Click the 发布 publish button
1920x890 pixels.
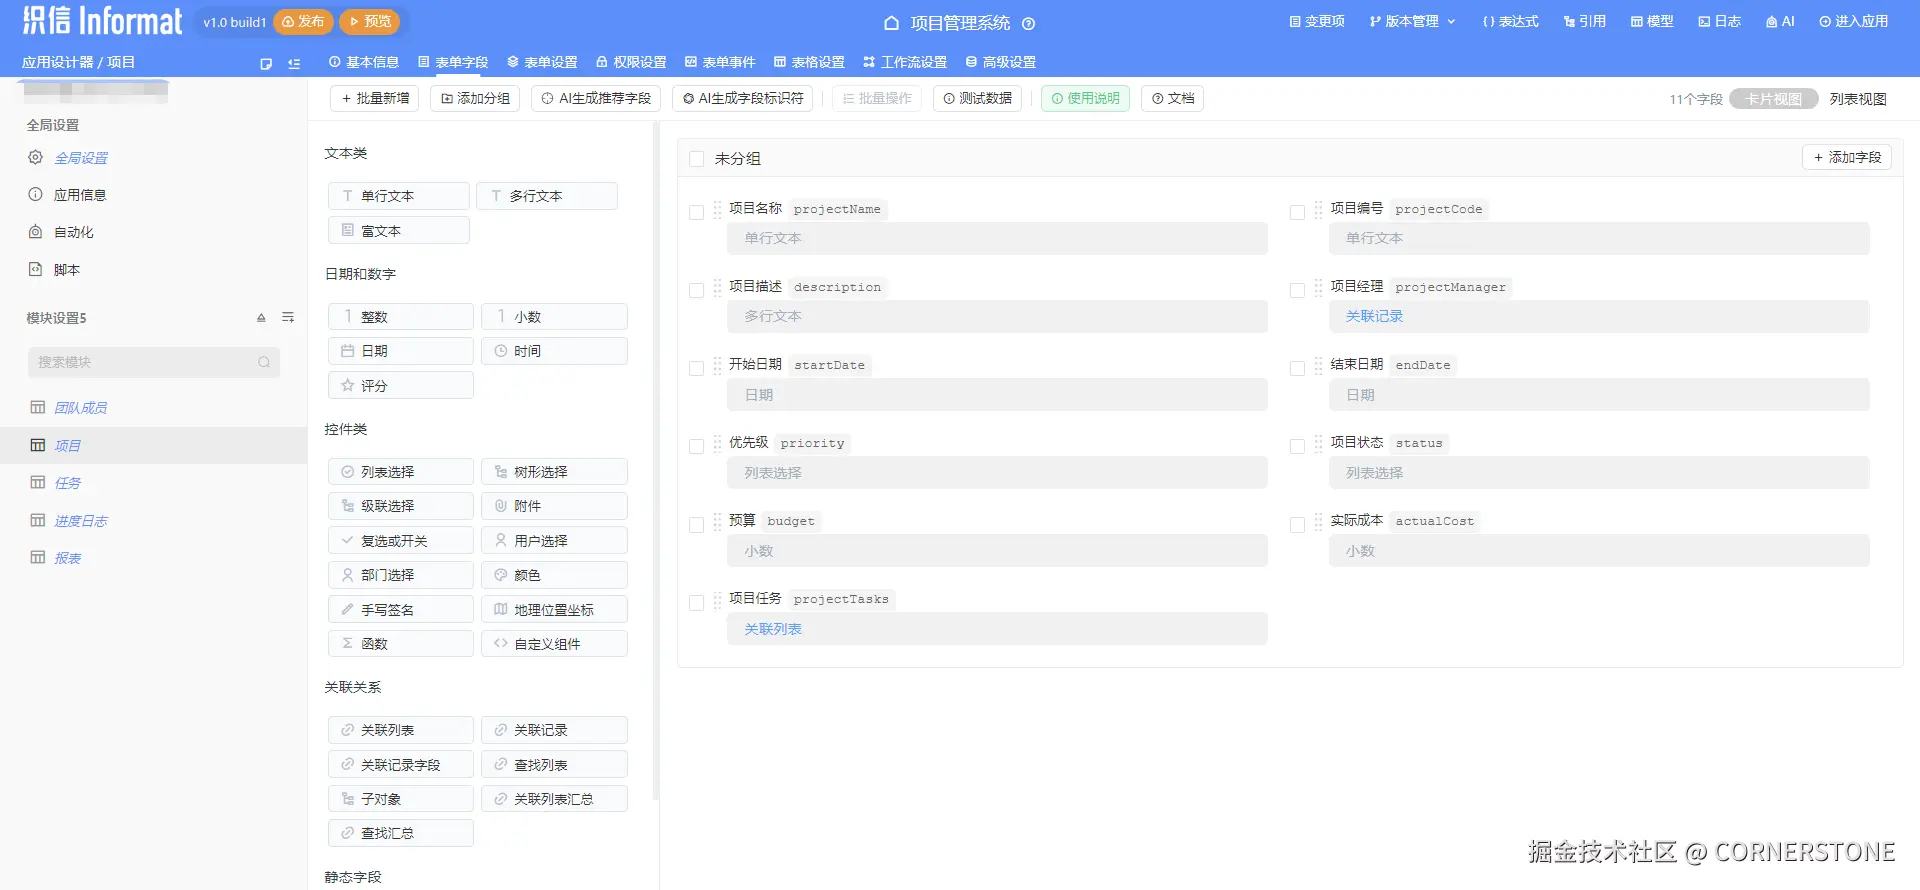[x=303, y=21]
